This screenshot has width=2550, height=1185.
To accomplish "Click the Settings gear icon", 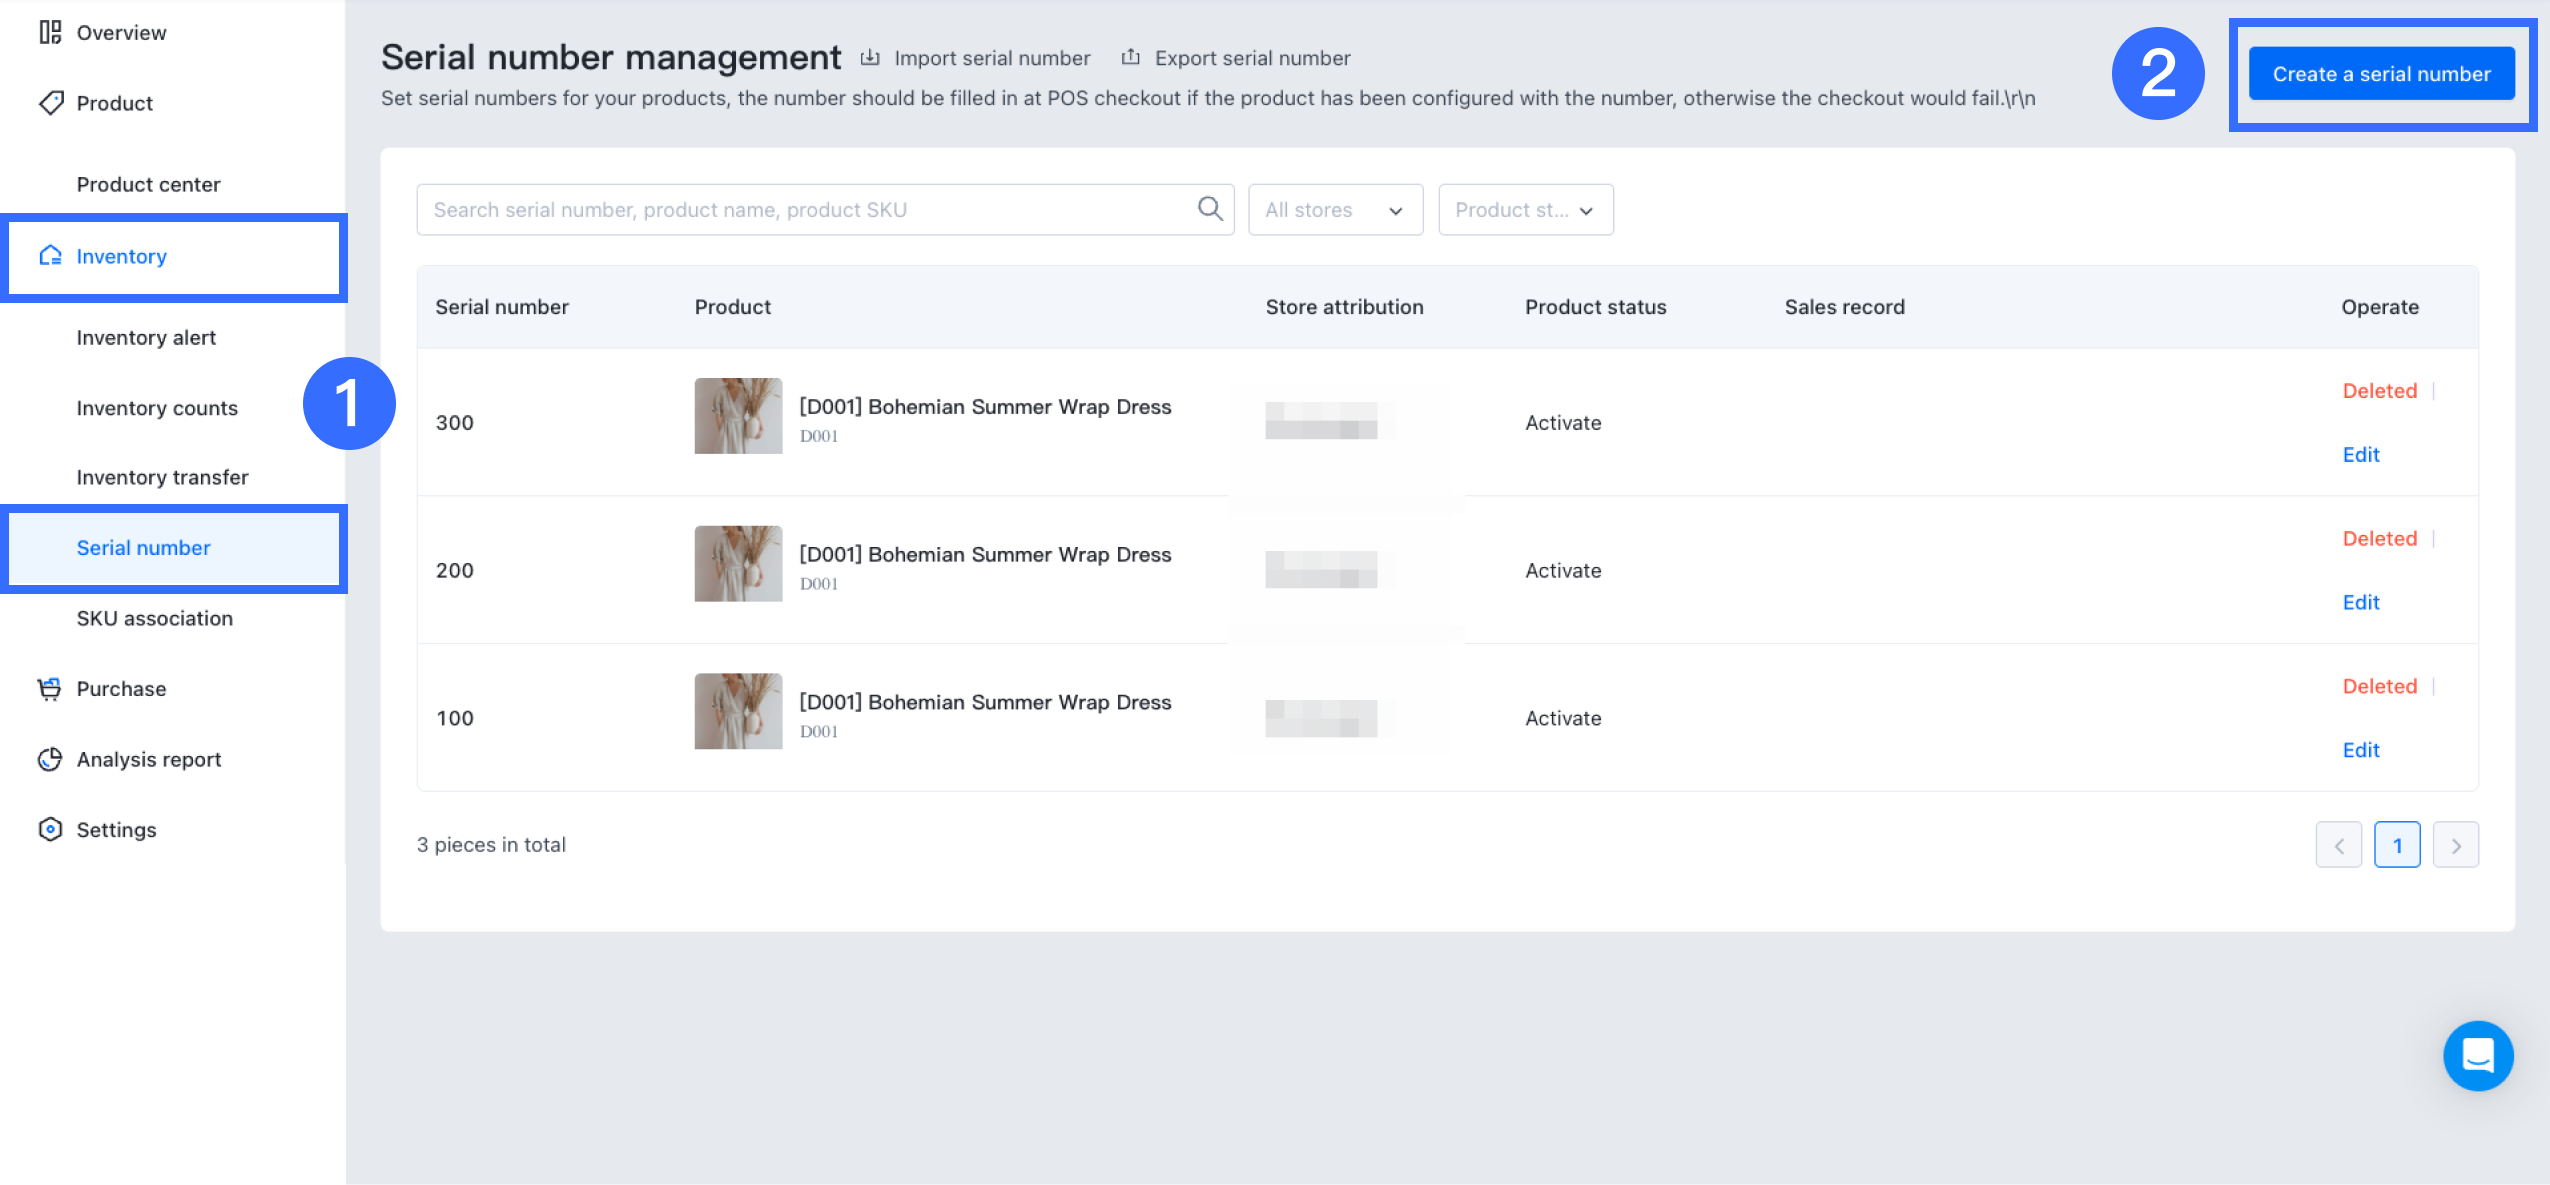I will click(x=50, y=830).
